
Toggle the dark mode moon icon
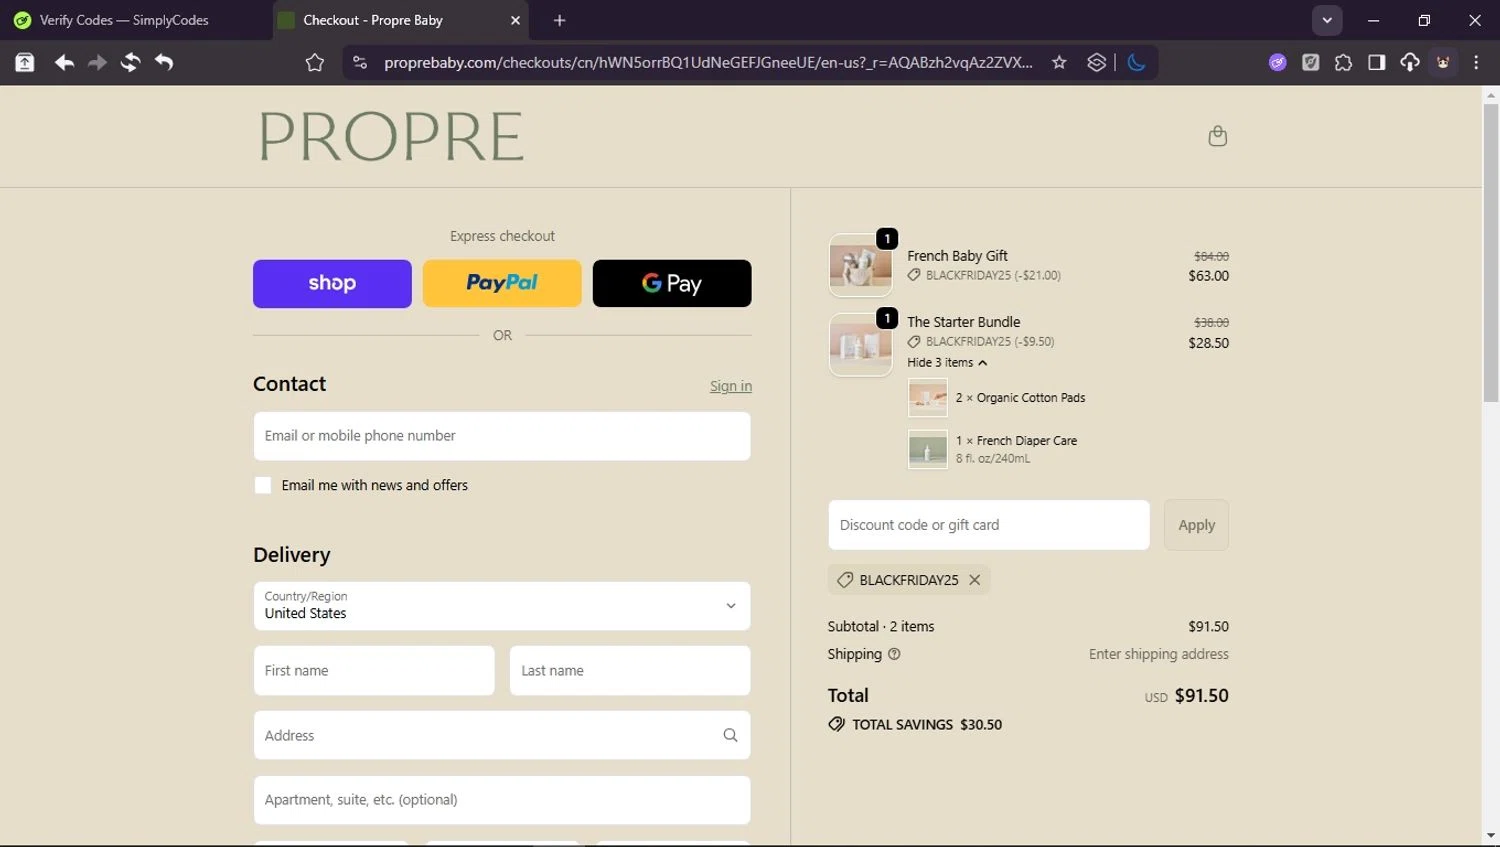[x=1136, y=62]
